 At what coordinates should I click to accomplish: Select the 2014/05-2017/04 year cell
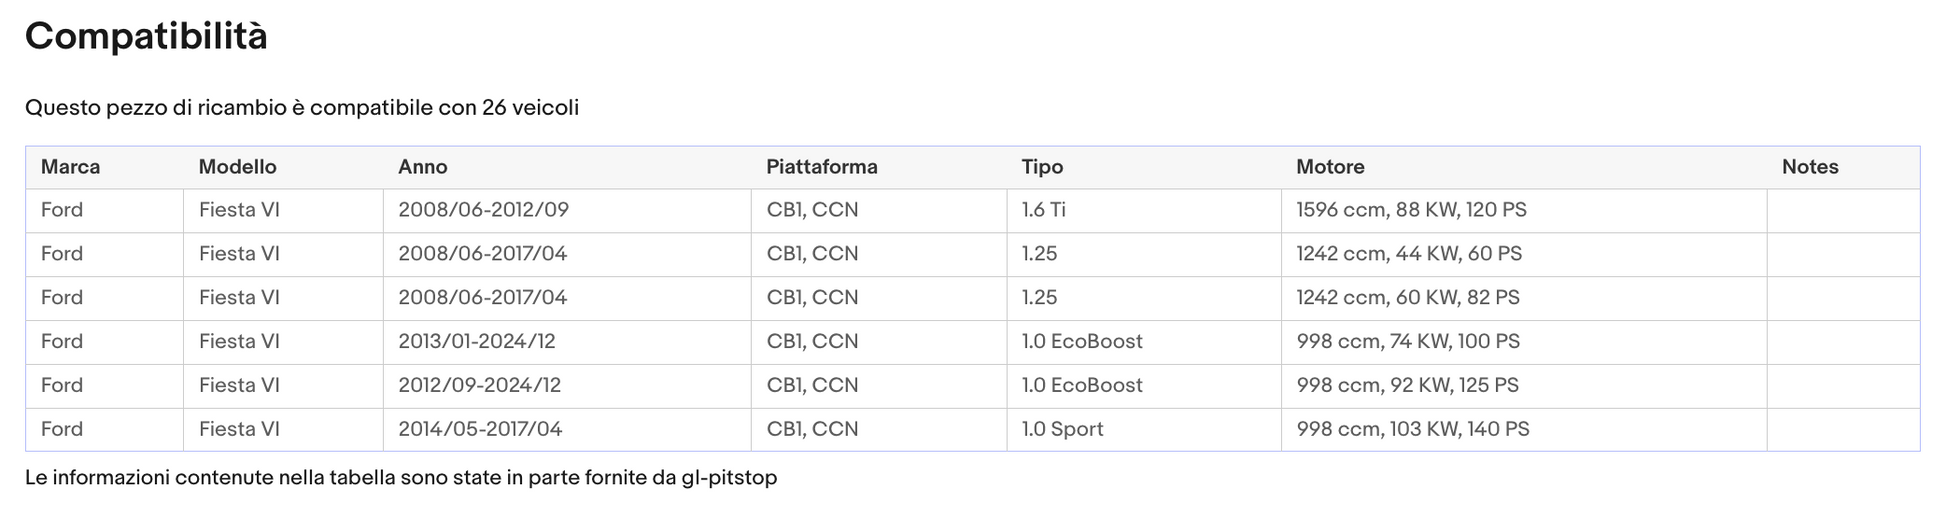pyautogui.click(x=567, y=430)
